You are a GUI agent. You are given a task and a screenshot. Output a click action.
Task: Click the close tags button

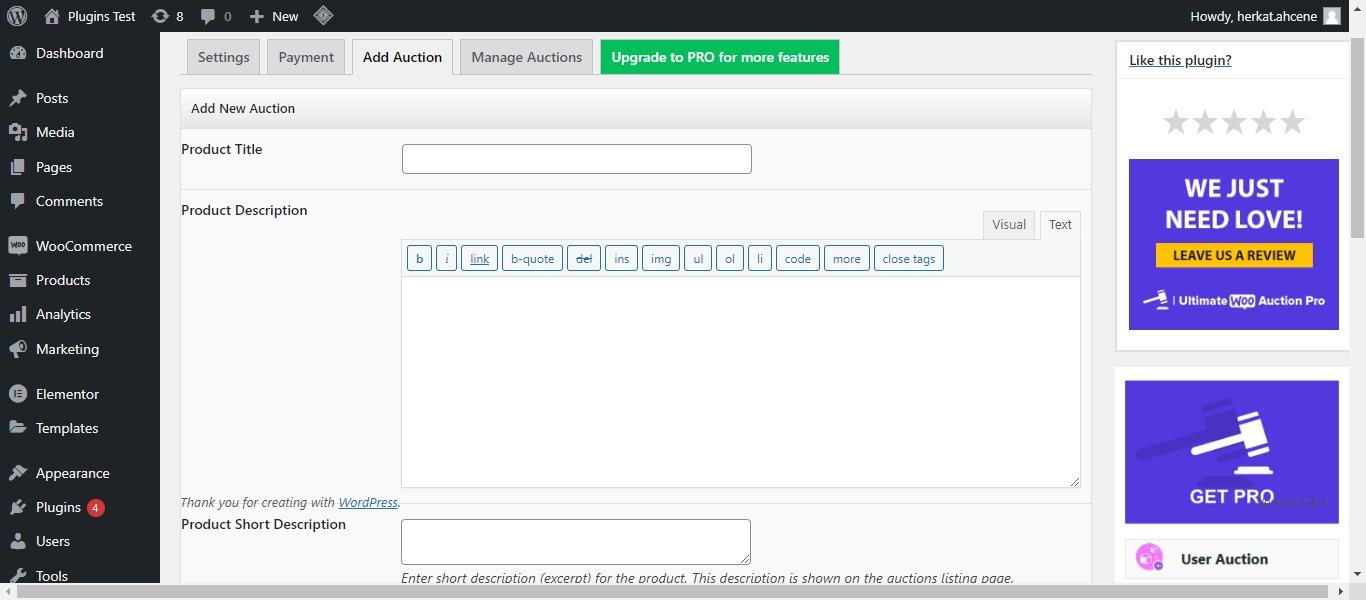909,258
